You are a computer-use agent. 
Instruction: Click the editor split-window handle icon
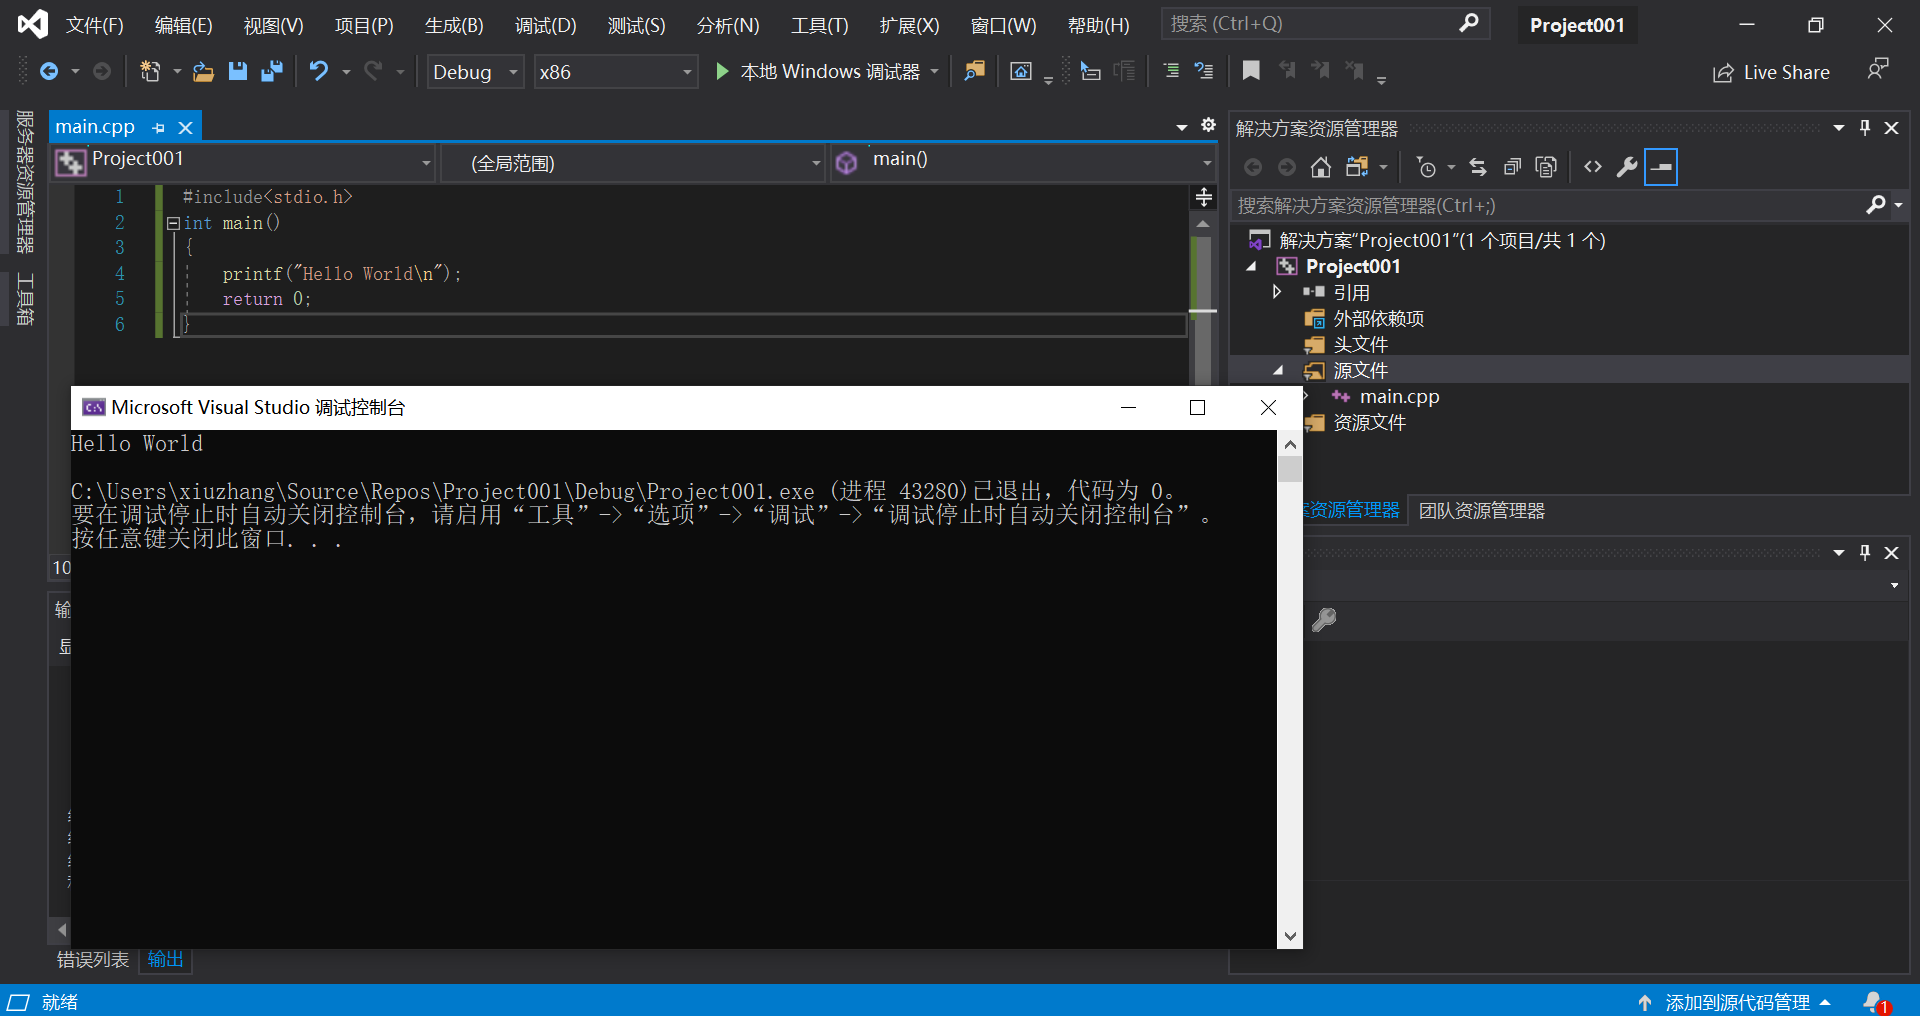coord(1204,197)
